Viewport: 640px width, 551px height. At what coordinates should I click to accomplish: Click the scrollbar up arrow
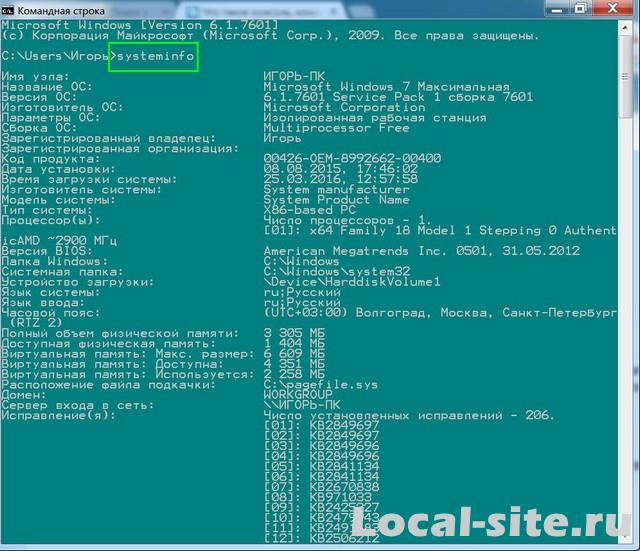pyautogui.click(x=625, y=27)
